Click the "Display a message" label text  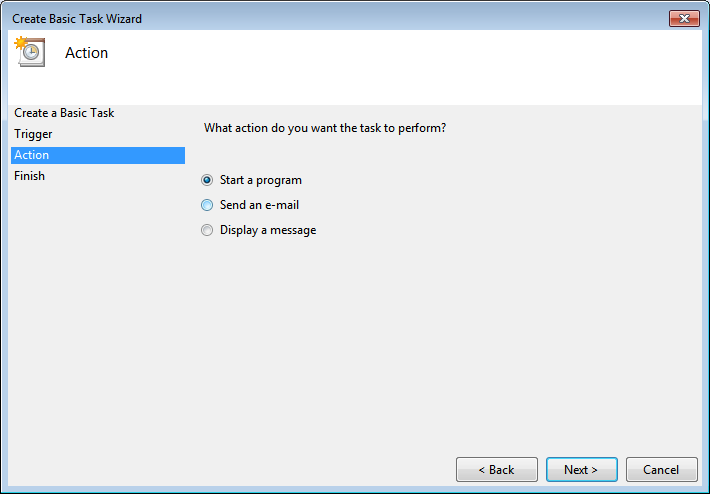(268, 230)
